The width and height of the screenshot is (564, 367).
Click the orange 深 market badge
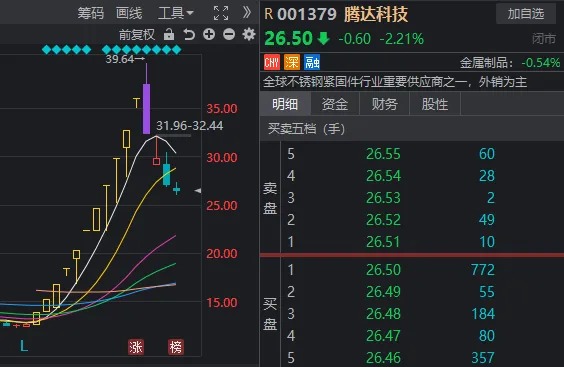(x=292, y=63)
